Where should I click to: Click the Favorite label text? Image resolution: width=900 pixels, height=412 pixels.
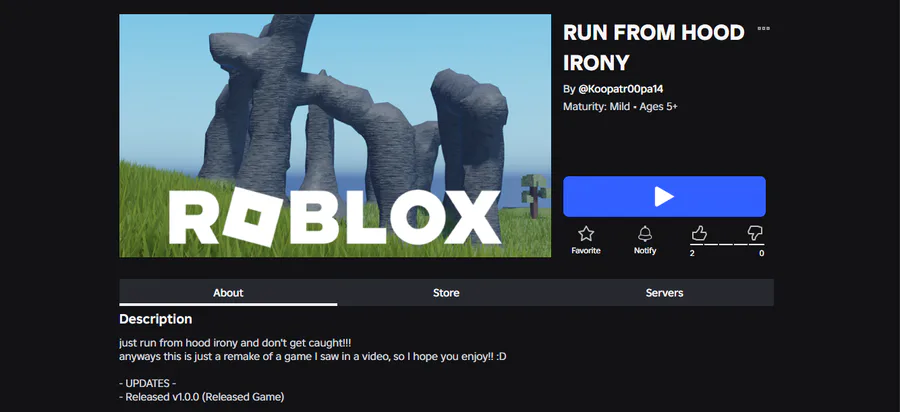click(585, 251)
